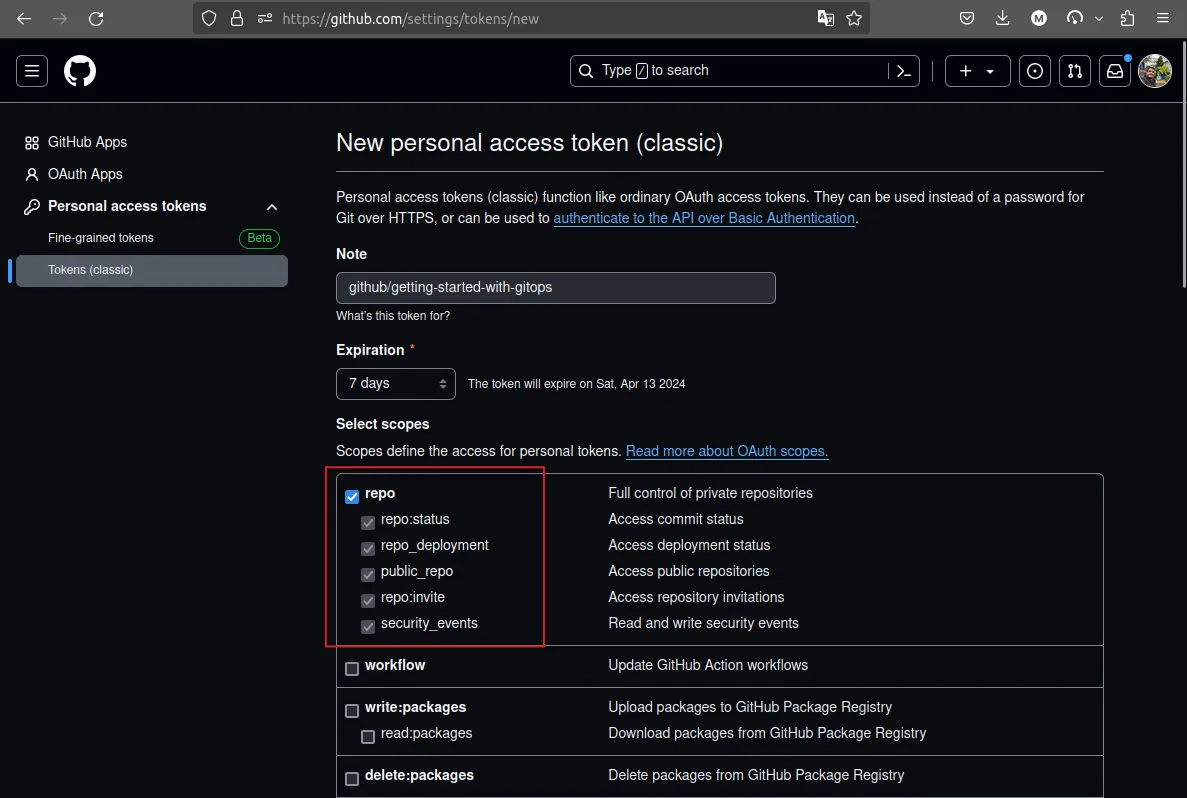Open the Expiration 7 days dropdown

point(396,384)
